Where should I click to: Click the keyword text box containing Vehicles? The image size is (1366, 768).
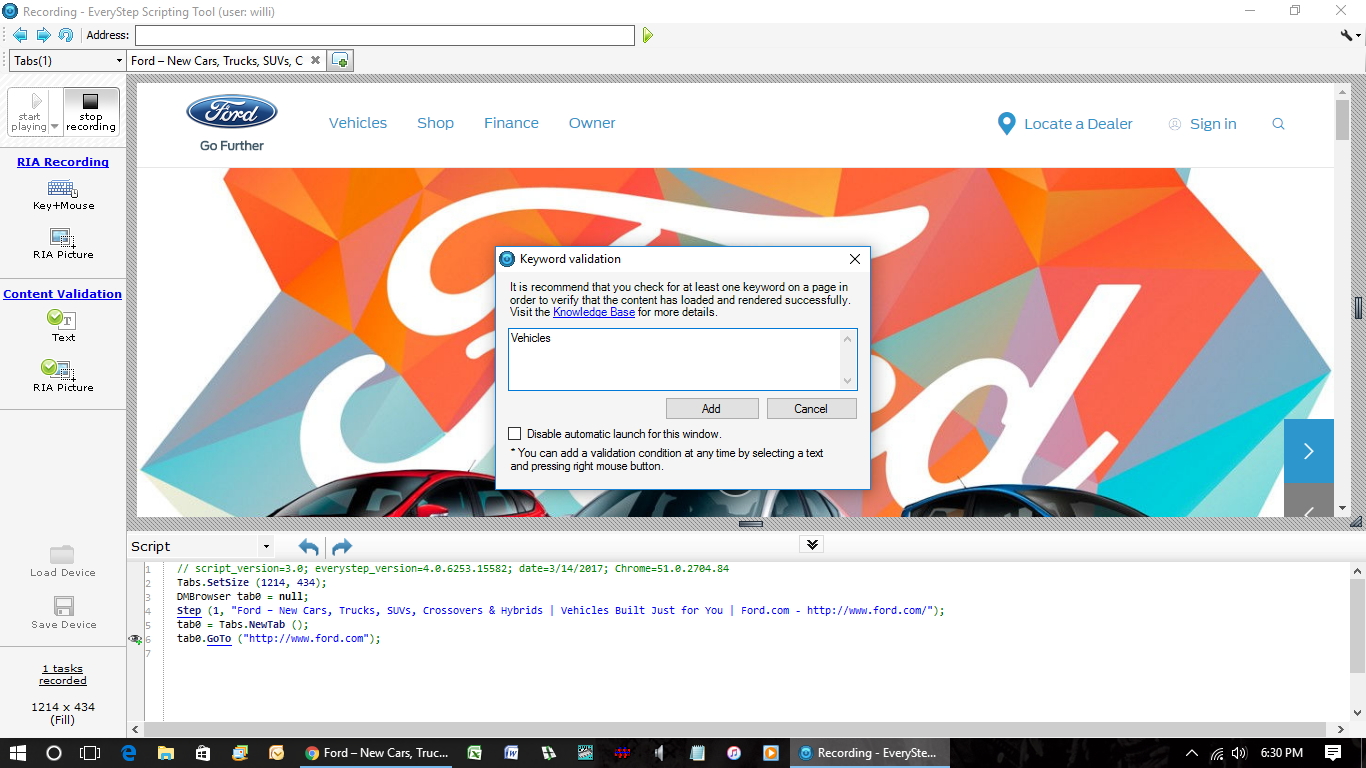pos(683,359)
